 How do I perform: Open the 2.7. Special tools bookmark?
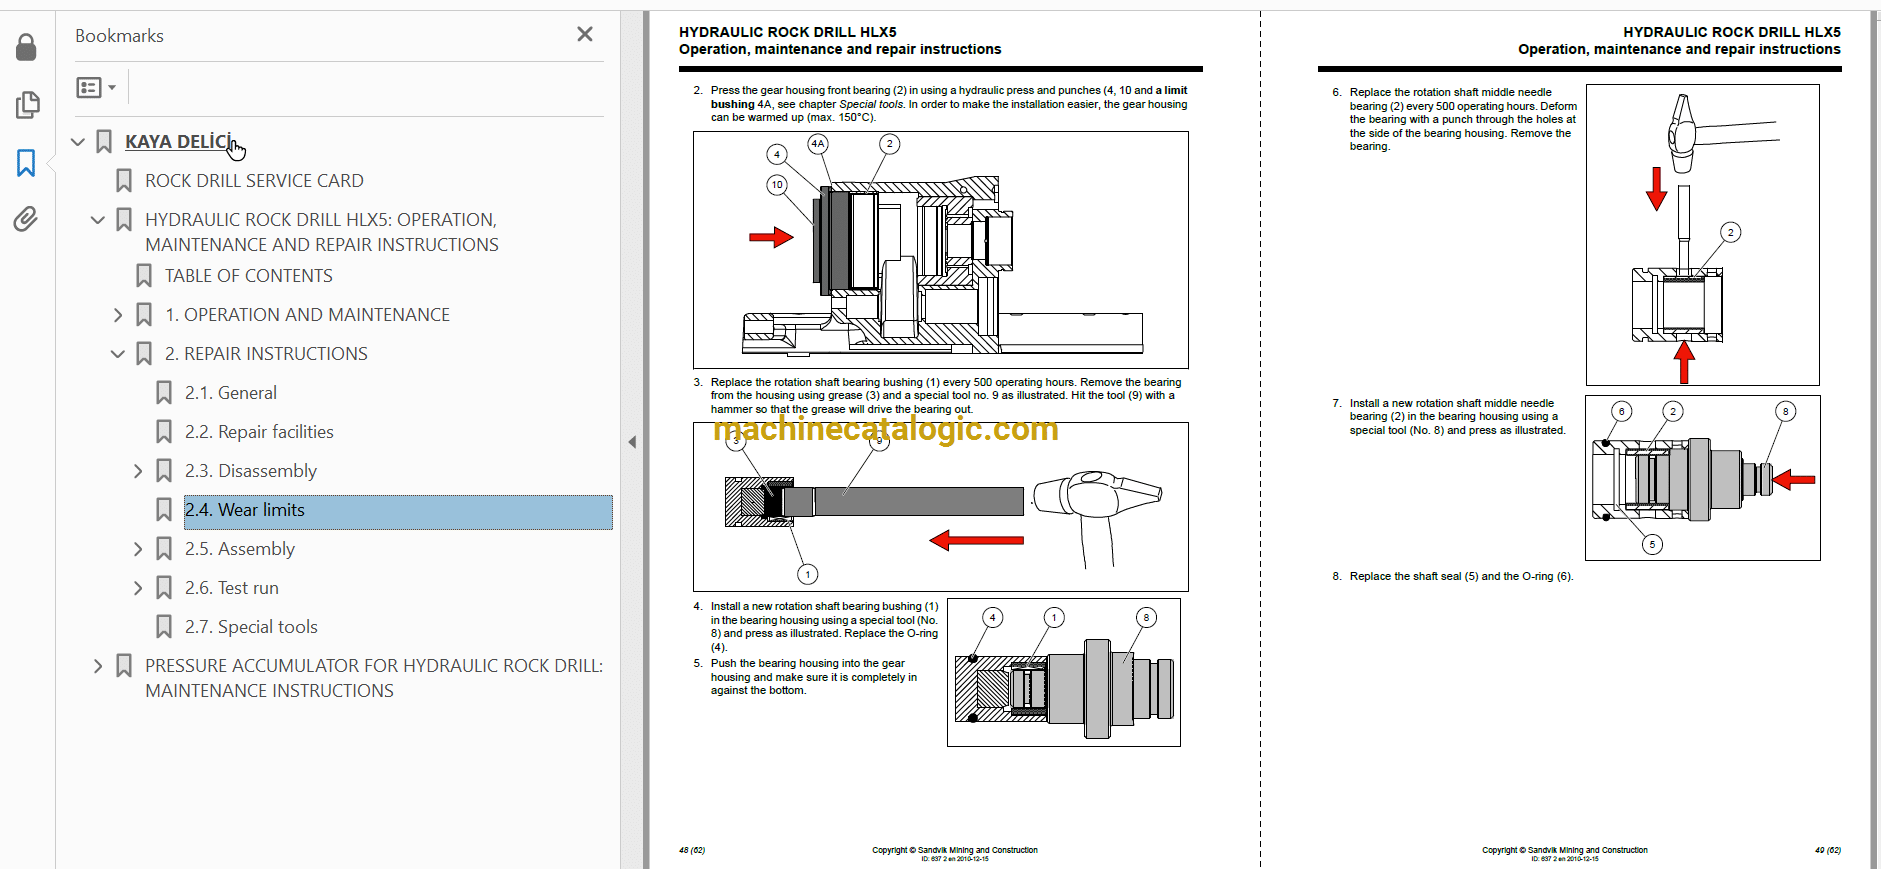[x=251, y=627]
